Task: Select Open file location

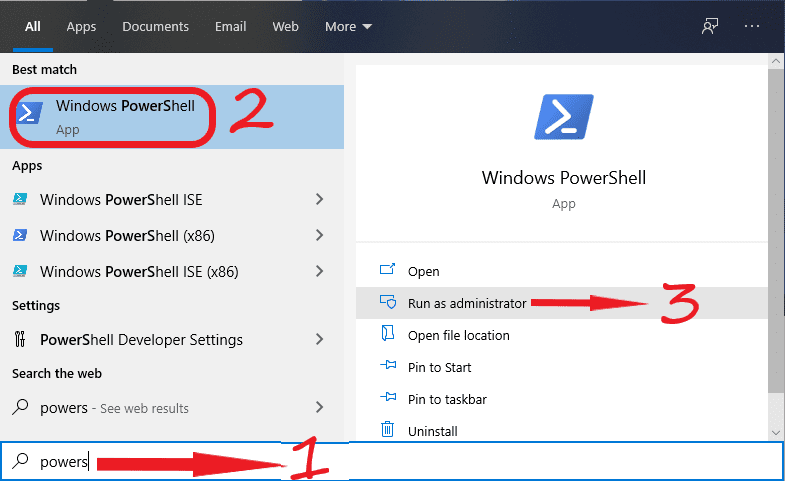Action: pos(562,335)
